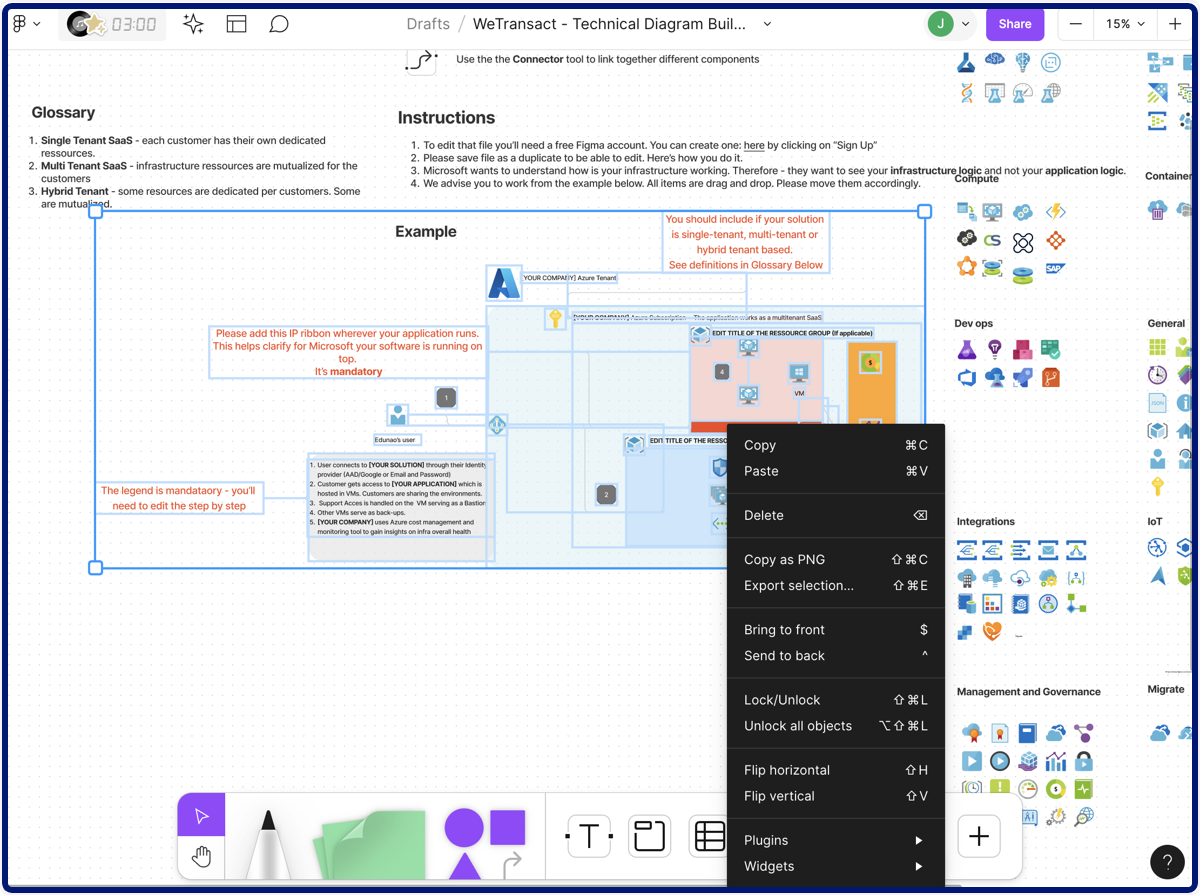Zoom in with the plus button

[x=1174, y=24]
